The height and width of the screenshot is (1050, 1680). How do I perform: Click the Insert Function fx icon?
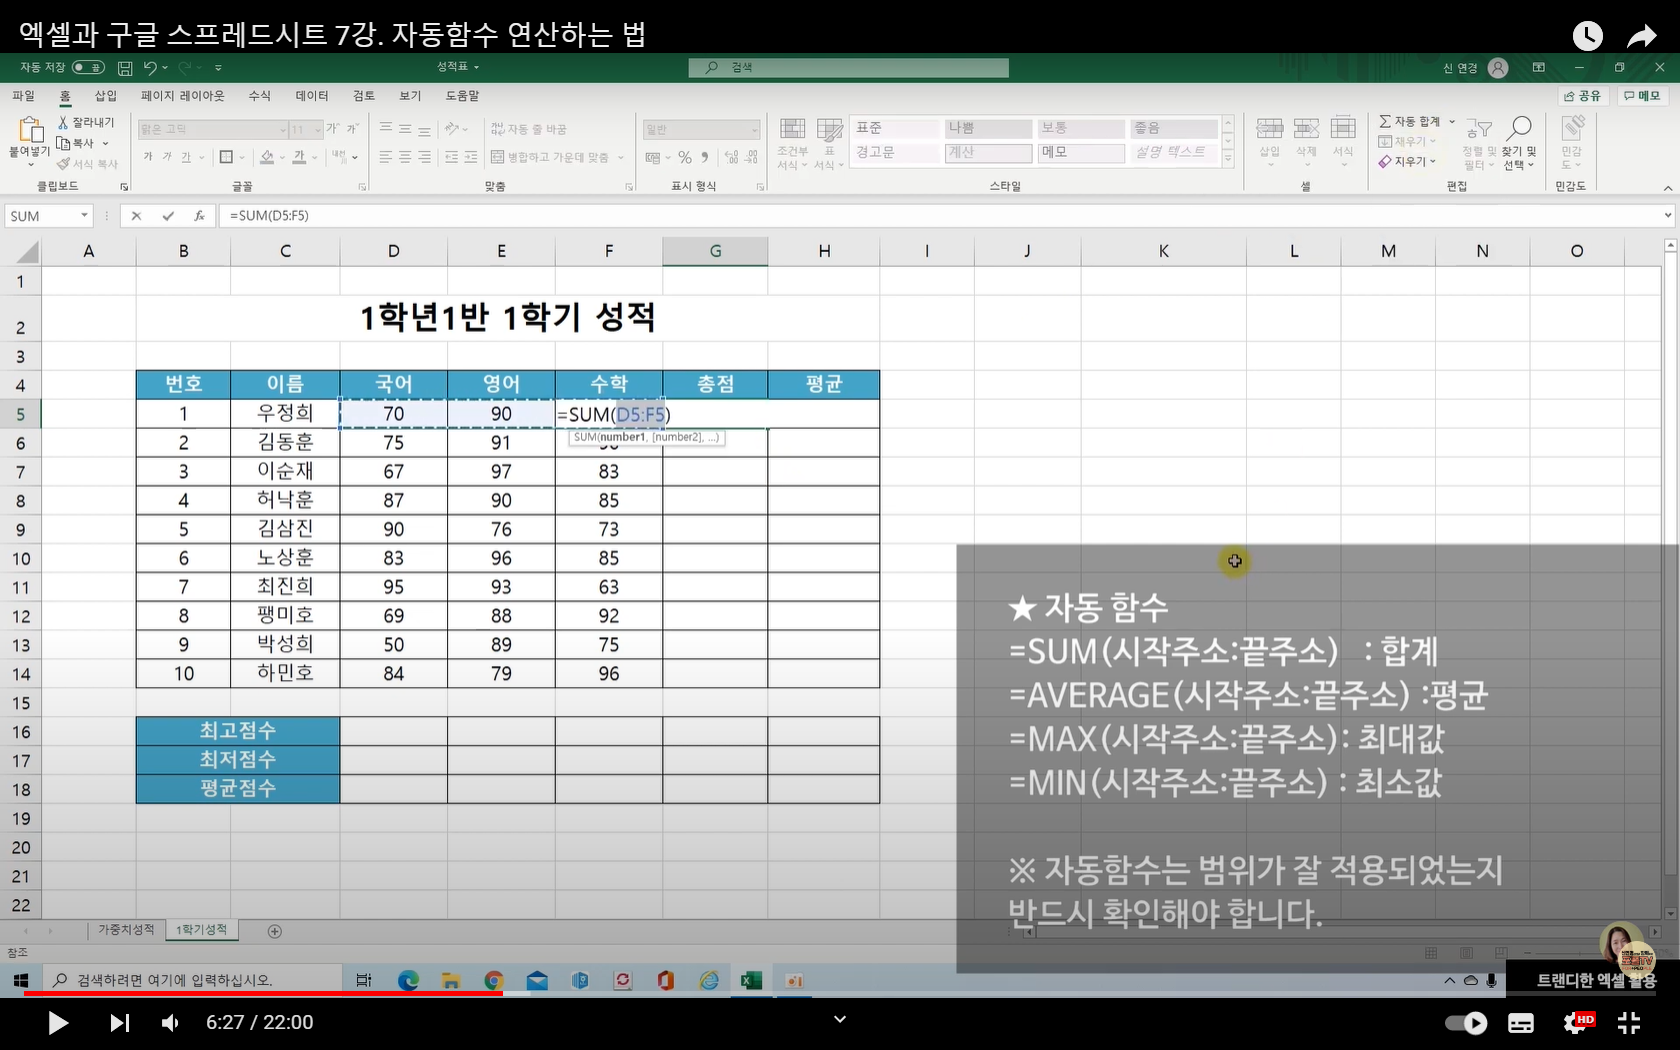click(x=199, y=215)
